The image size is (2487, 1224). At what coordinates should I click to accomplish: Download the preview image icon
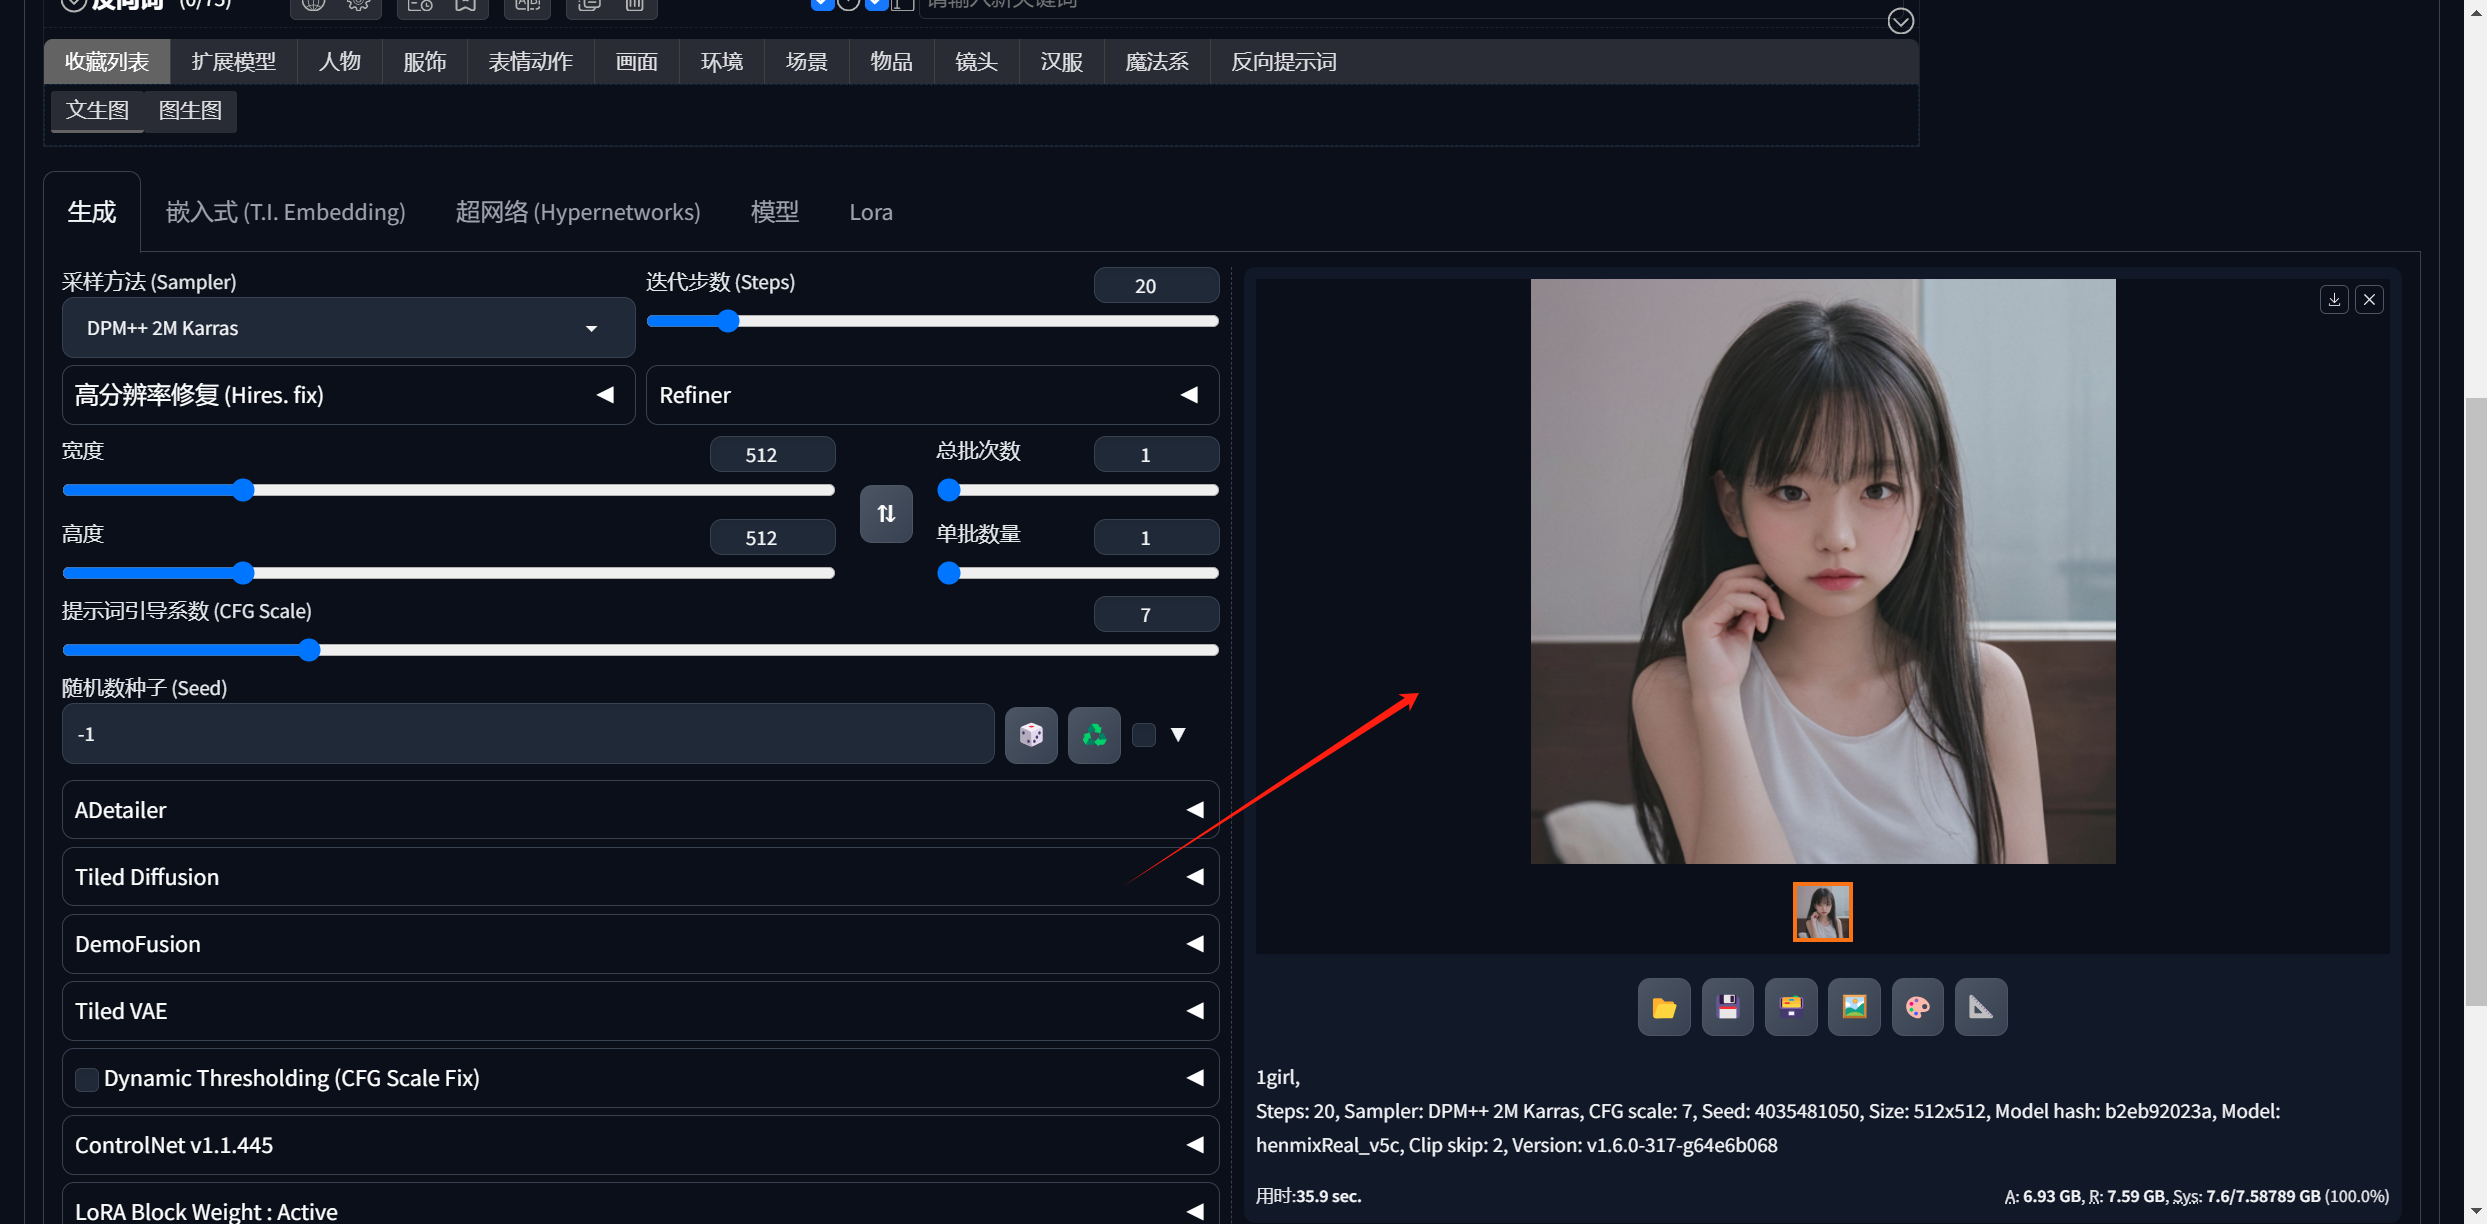(x=2334, y=299)
